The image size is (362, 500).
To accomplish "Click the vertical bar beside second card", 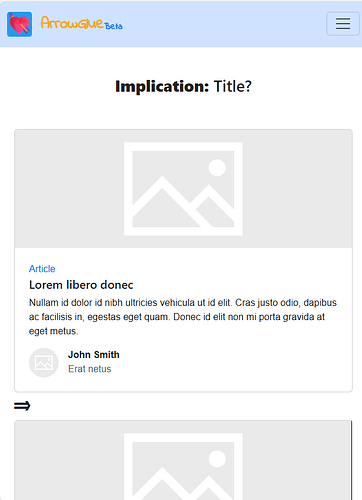I will [x=351, y=460].
